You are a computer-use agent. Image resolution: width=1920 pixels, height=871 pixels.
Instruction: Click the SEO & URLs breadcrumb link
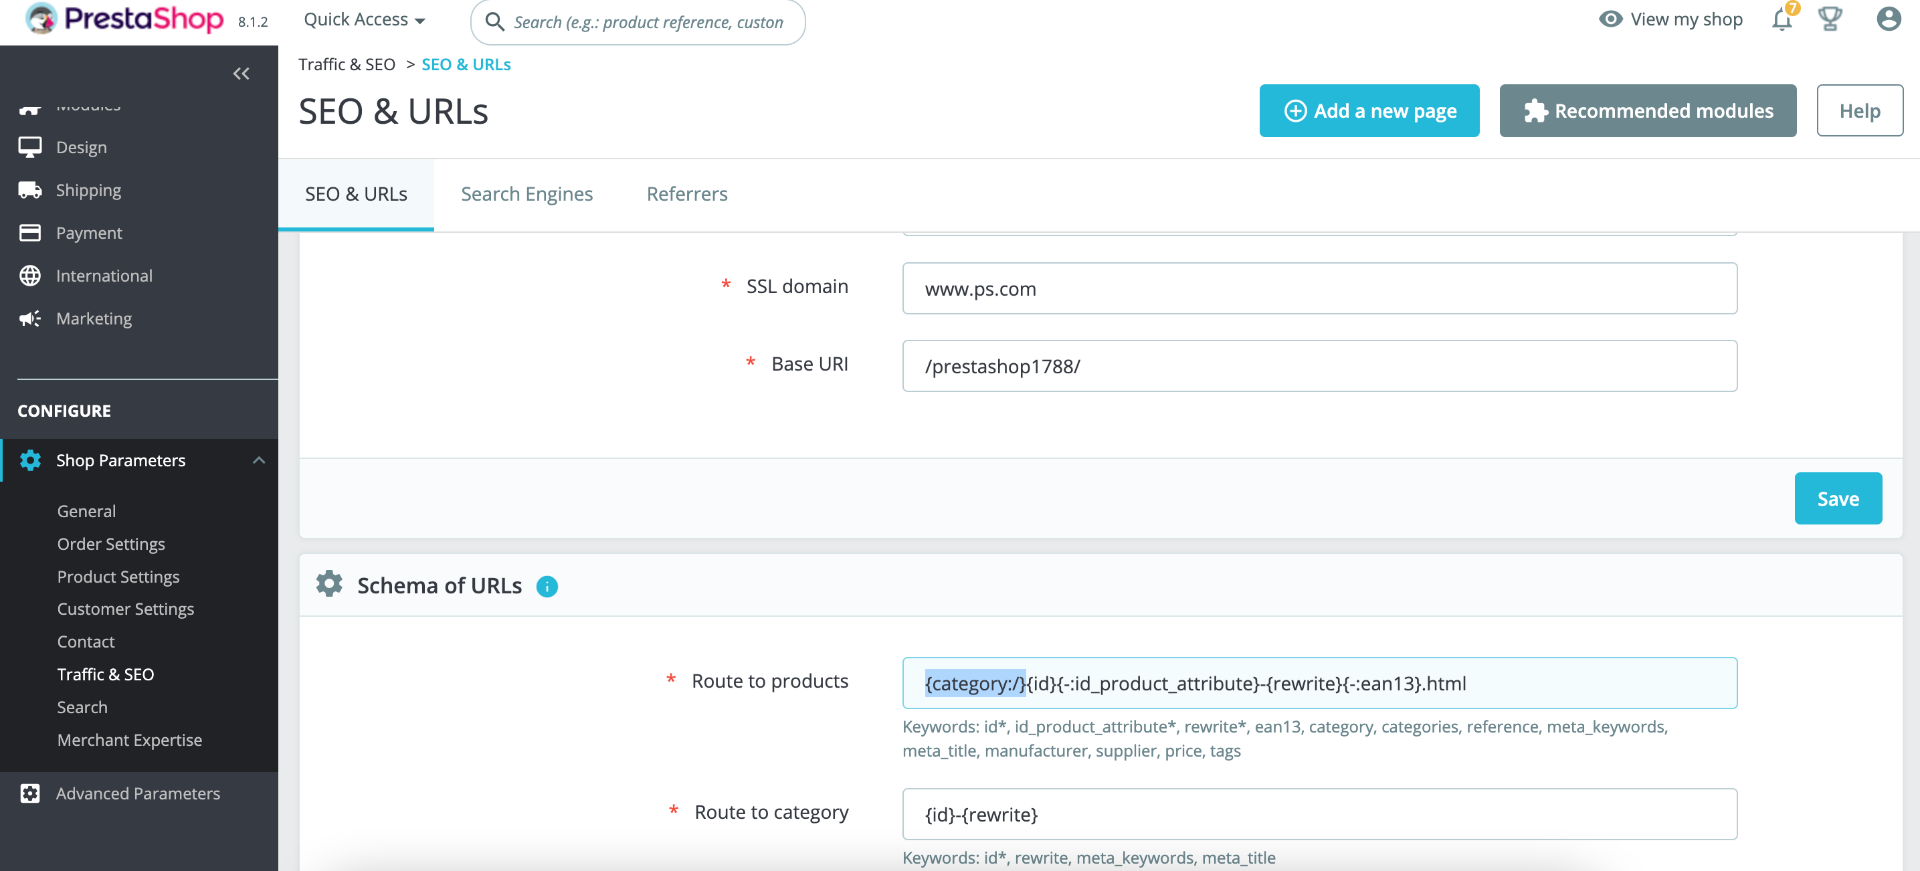tap(466, 64)
